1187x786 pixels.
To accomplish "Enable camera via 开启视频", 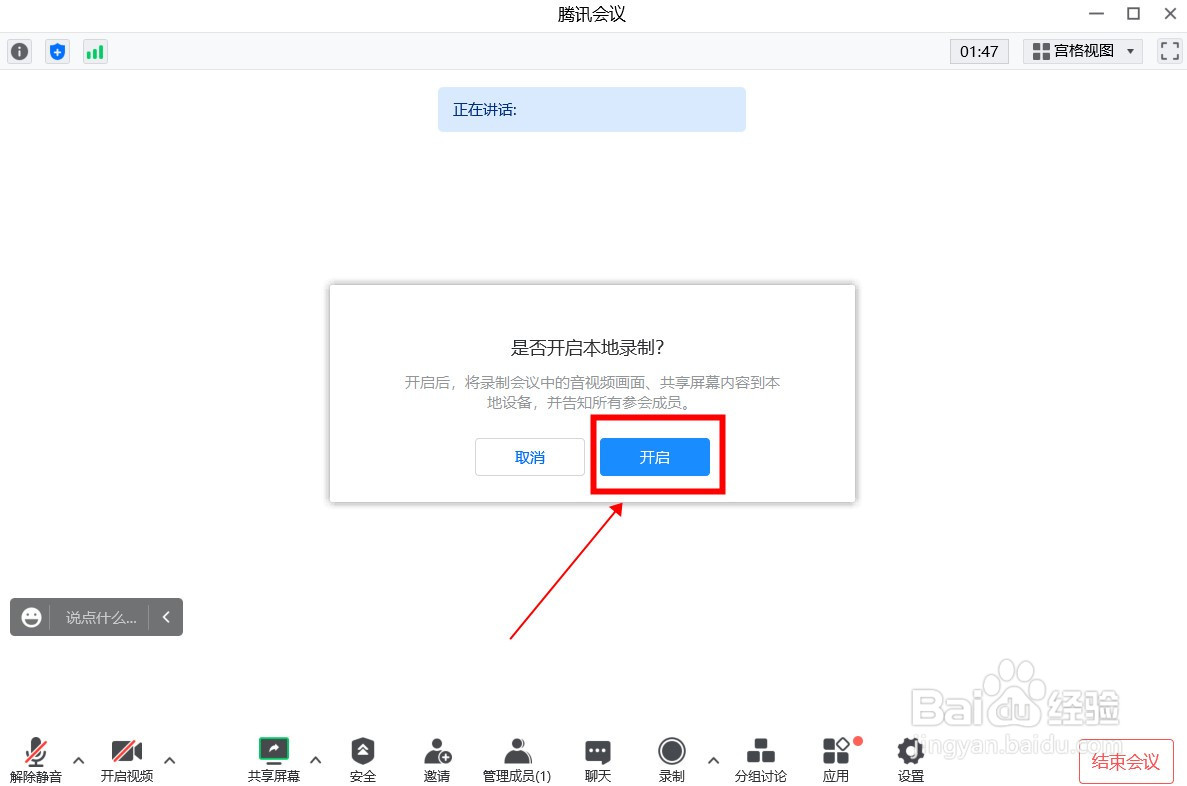I will (127, 759).
